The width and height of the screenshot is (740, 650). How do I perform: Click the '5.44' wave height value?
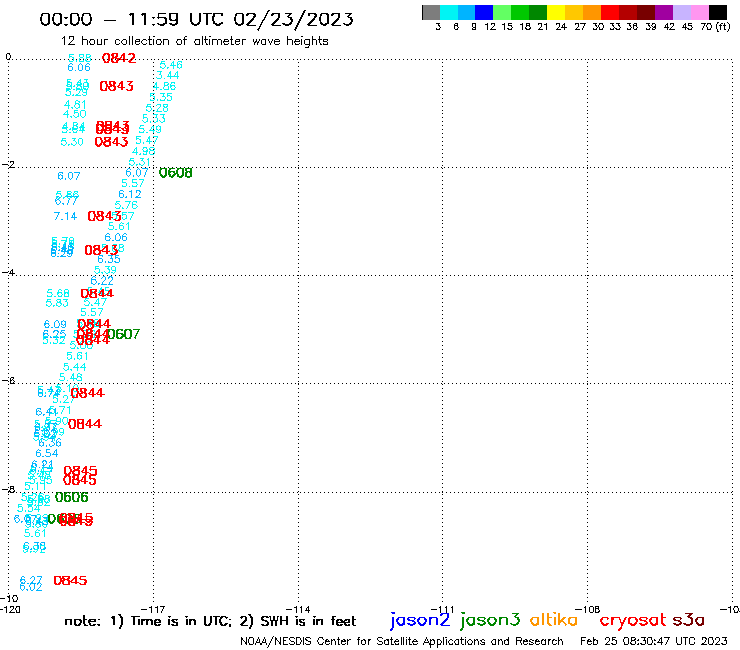(x=75, y=367)
